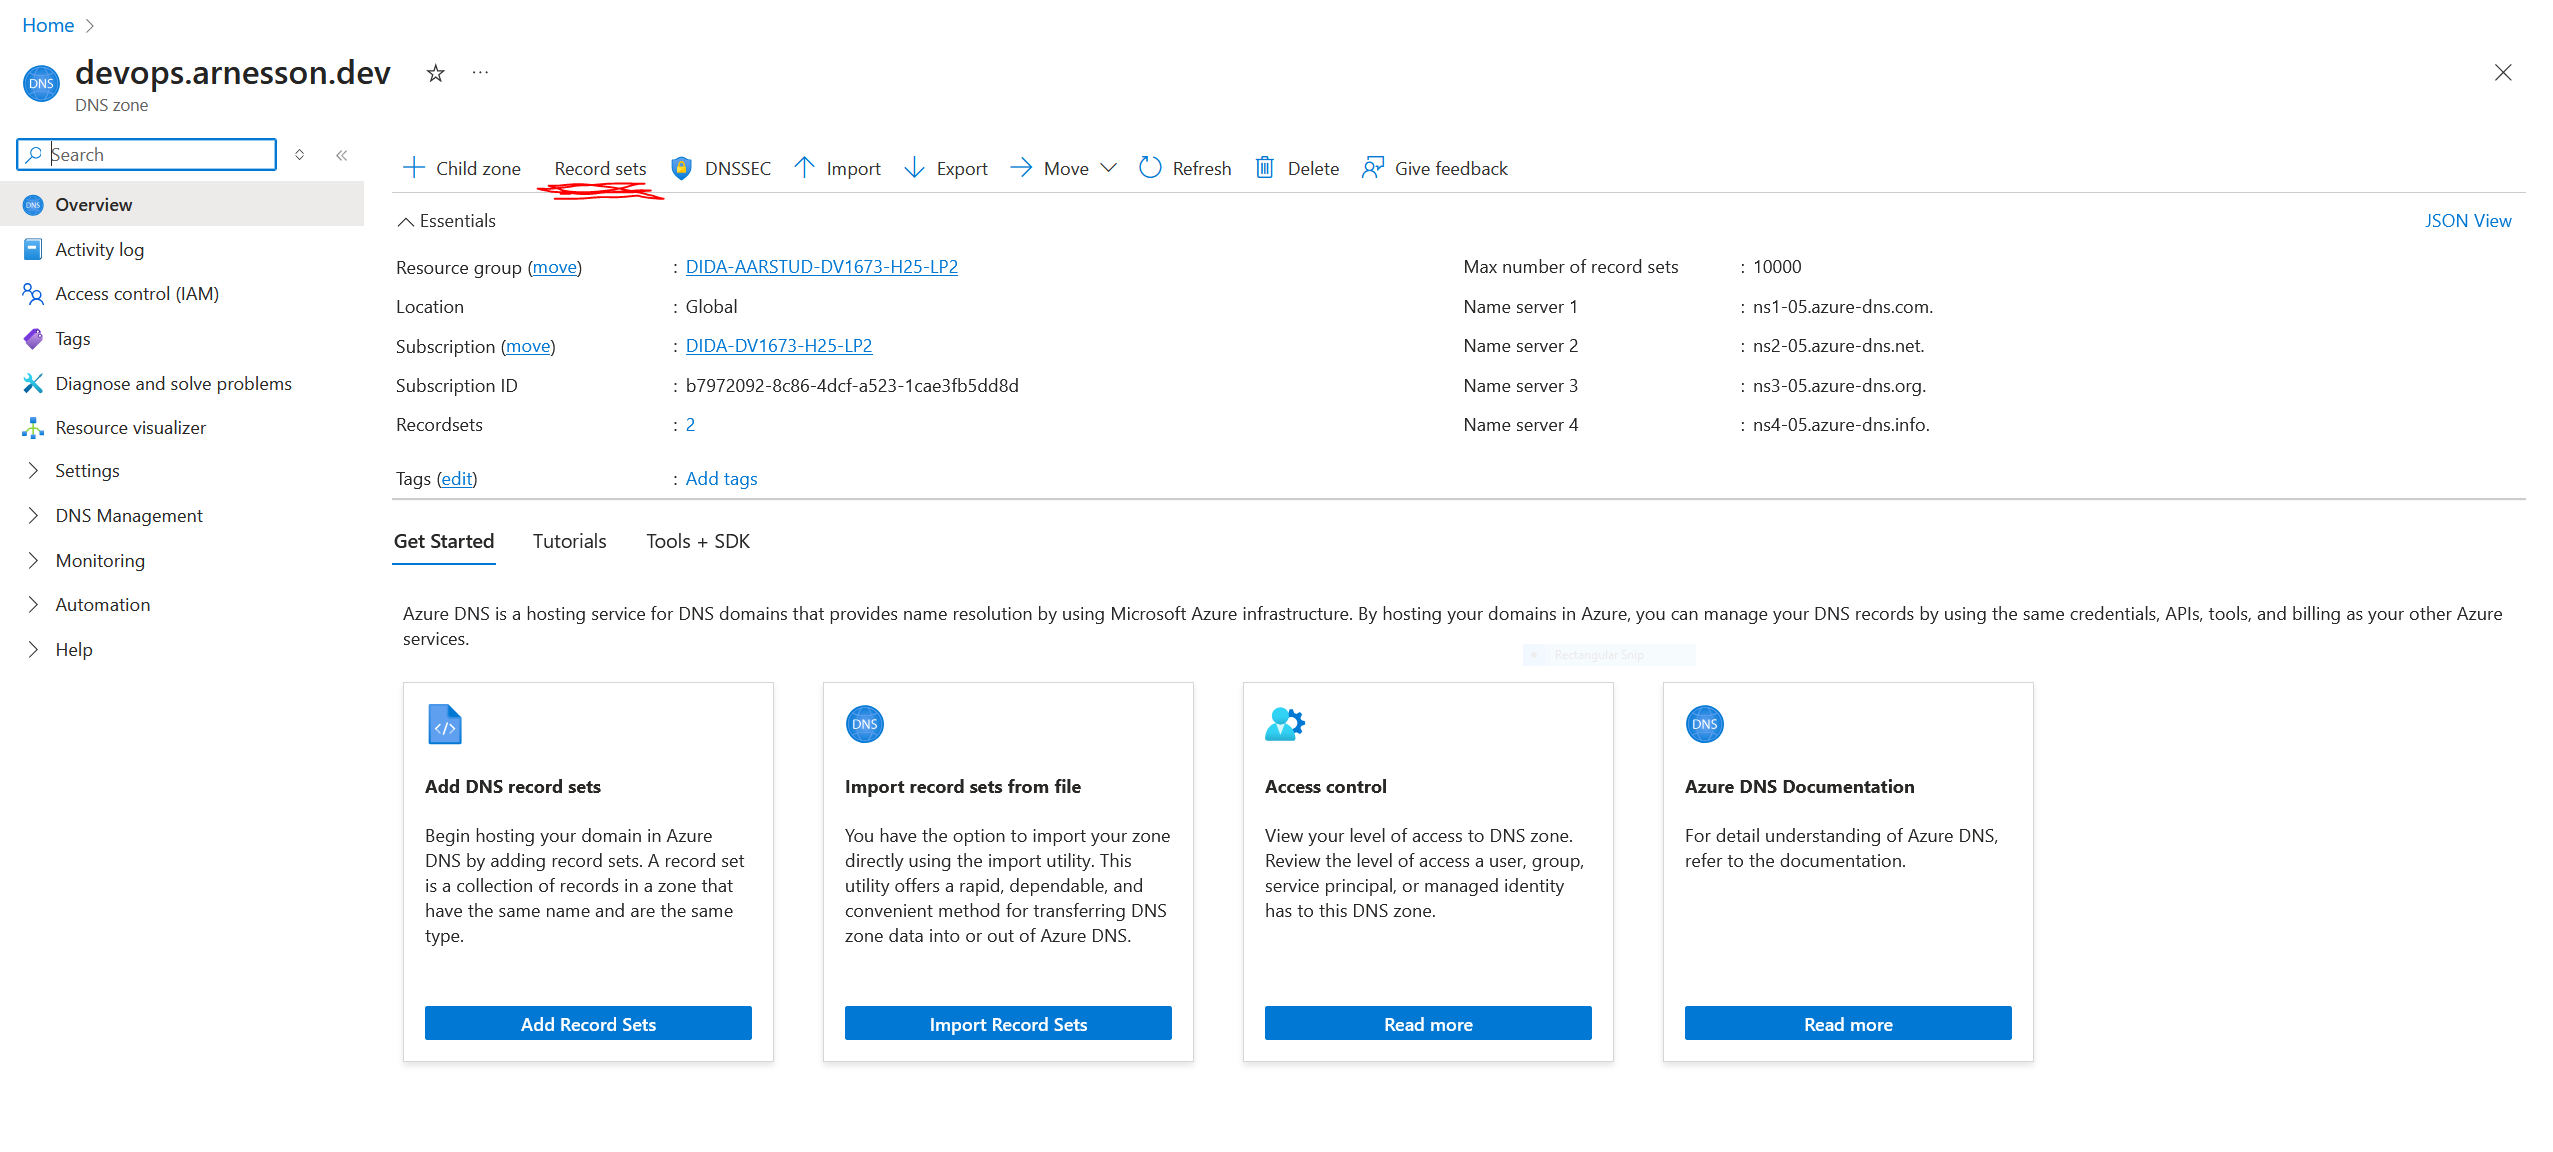The image size is (2553, 1152).
Task: Click the Refresh toolbar icon
Action: pos(1150,168)
